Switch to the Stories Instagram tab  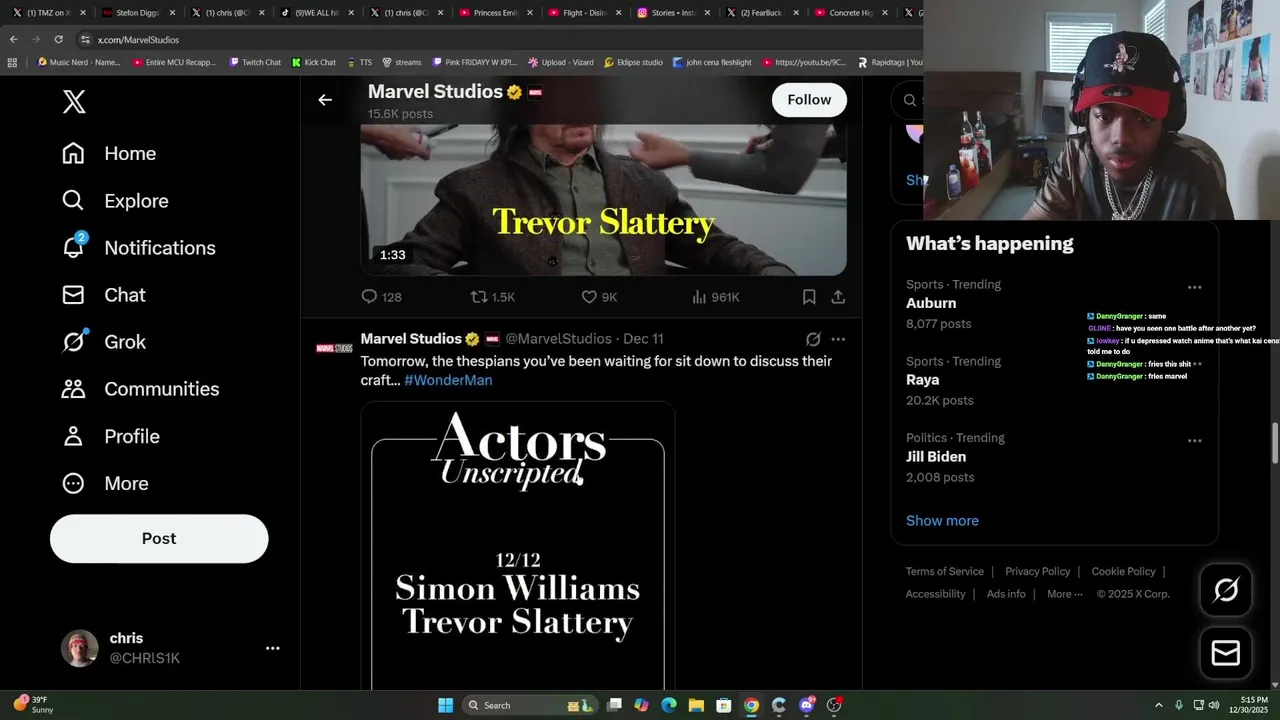672,13
